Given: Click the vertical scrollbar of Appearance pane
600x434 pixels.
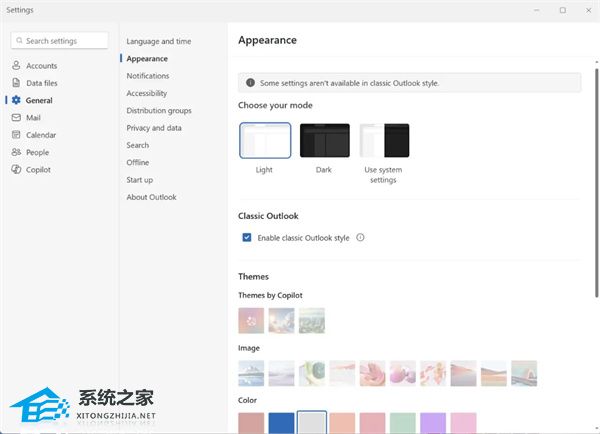Looking at the screenshot, I should (x=596, y=182).
